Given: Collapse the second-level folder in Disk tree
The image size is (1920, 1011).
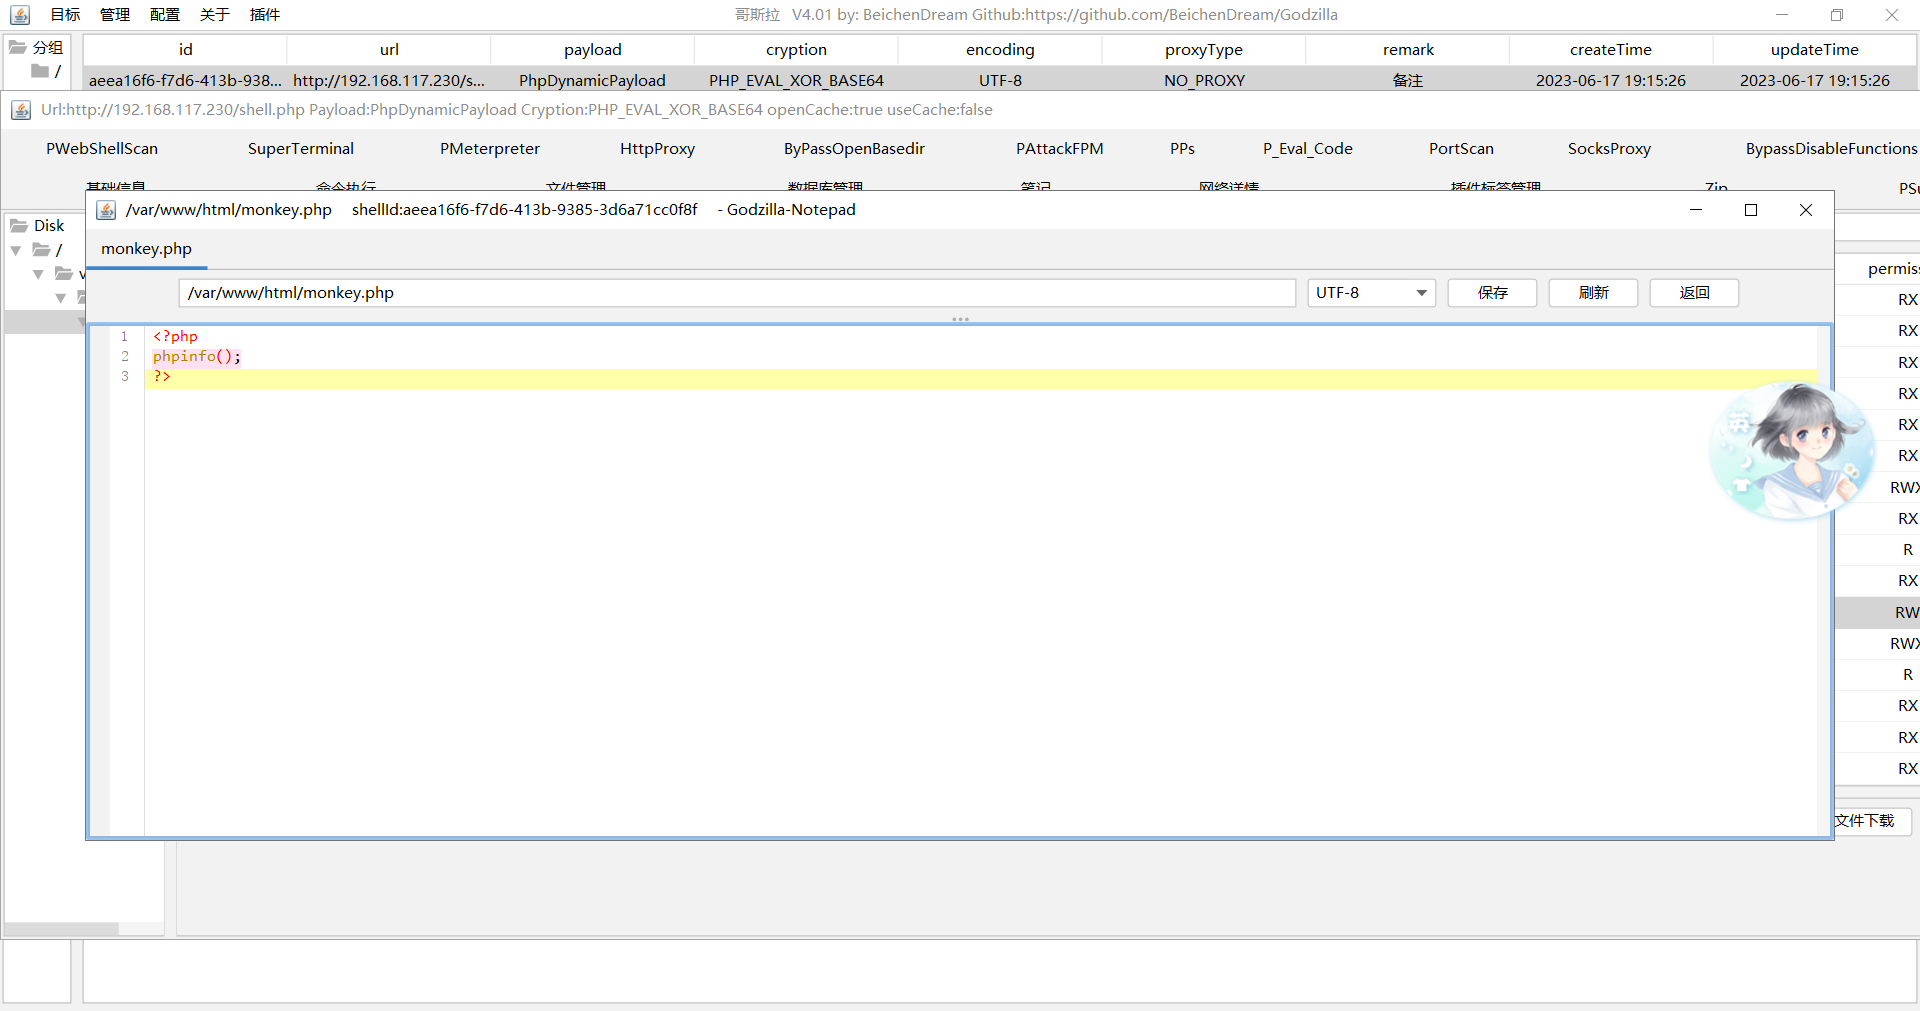Looking at the screenshot, I should point(38,274).
